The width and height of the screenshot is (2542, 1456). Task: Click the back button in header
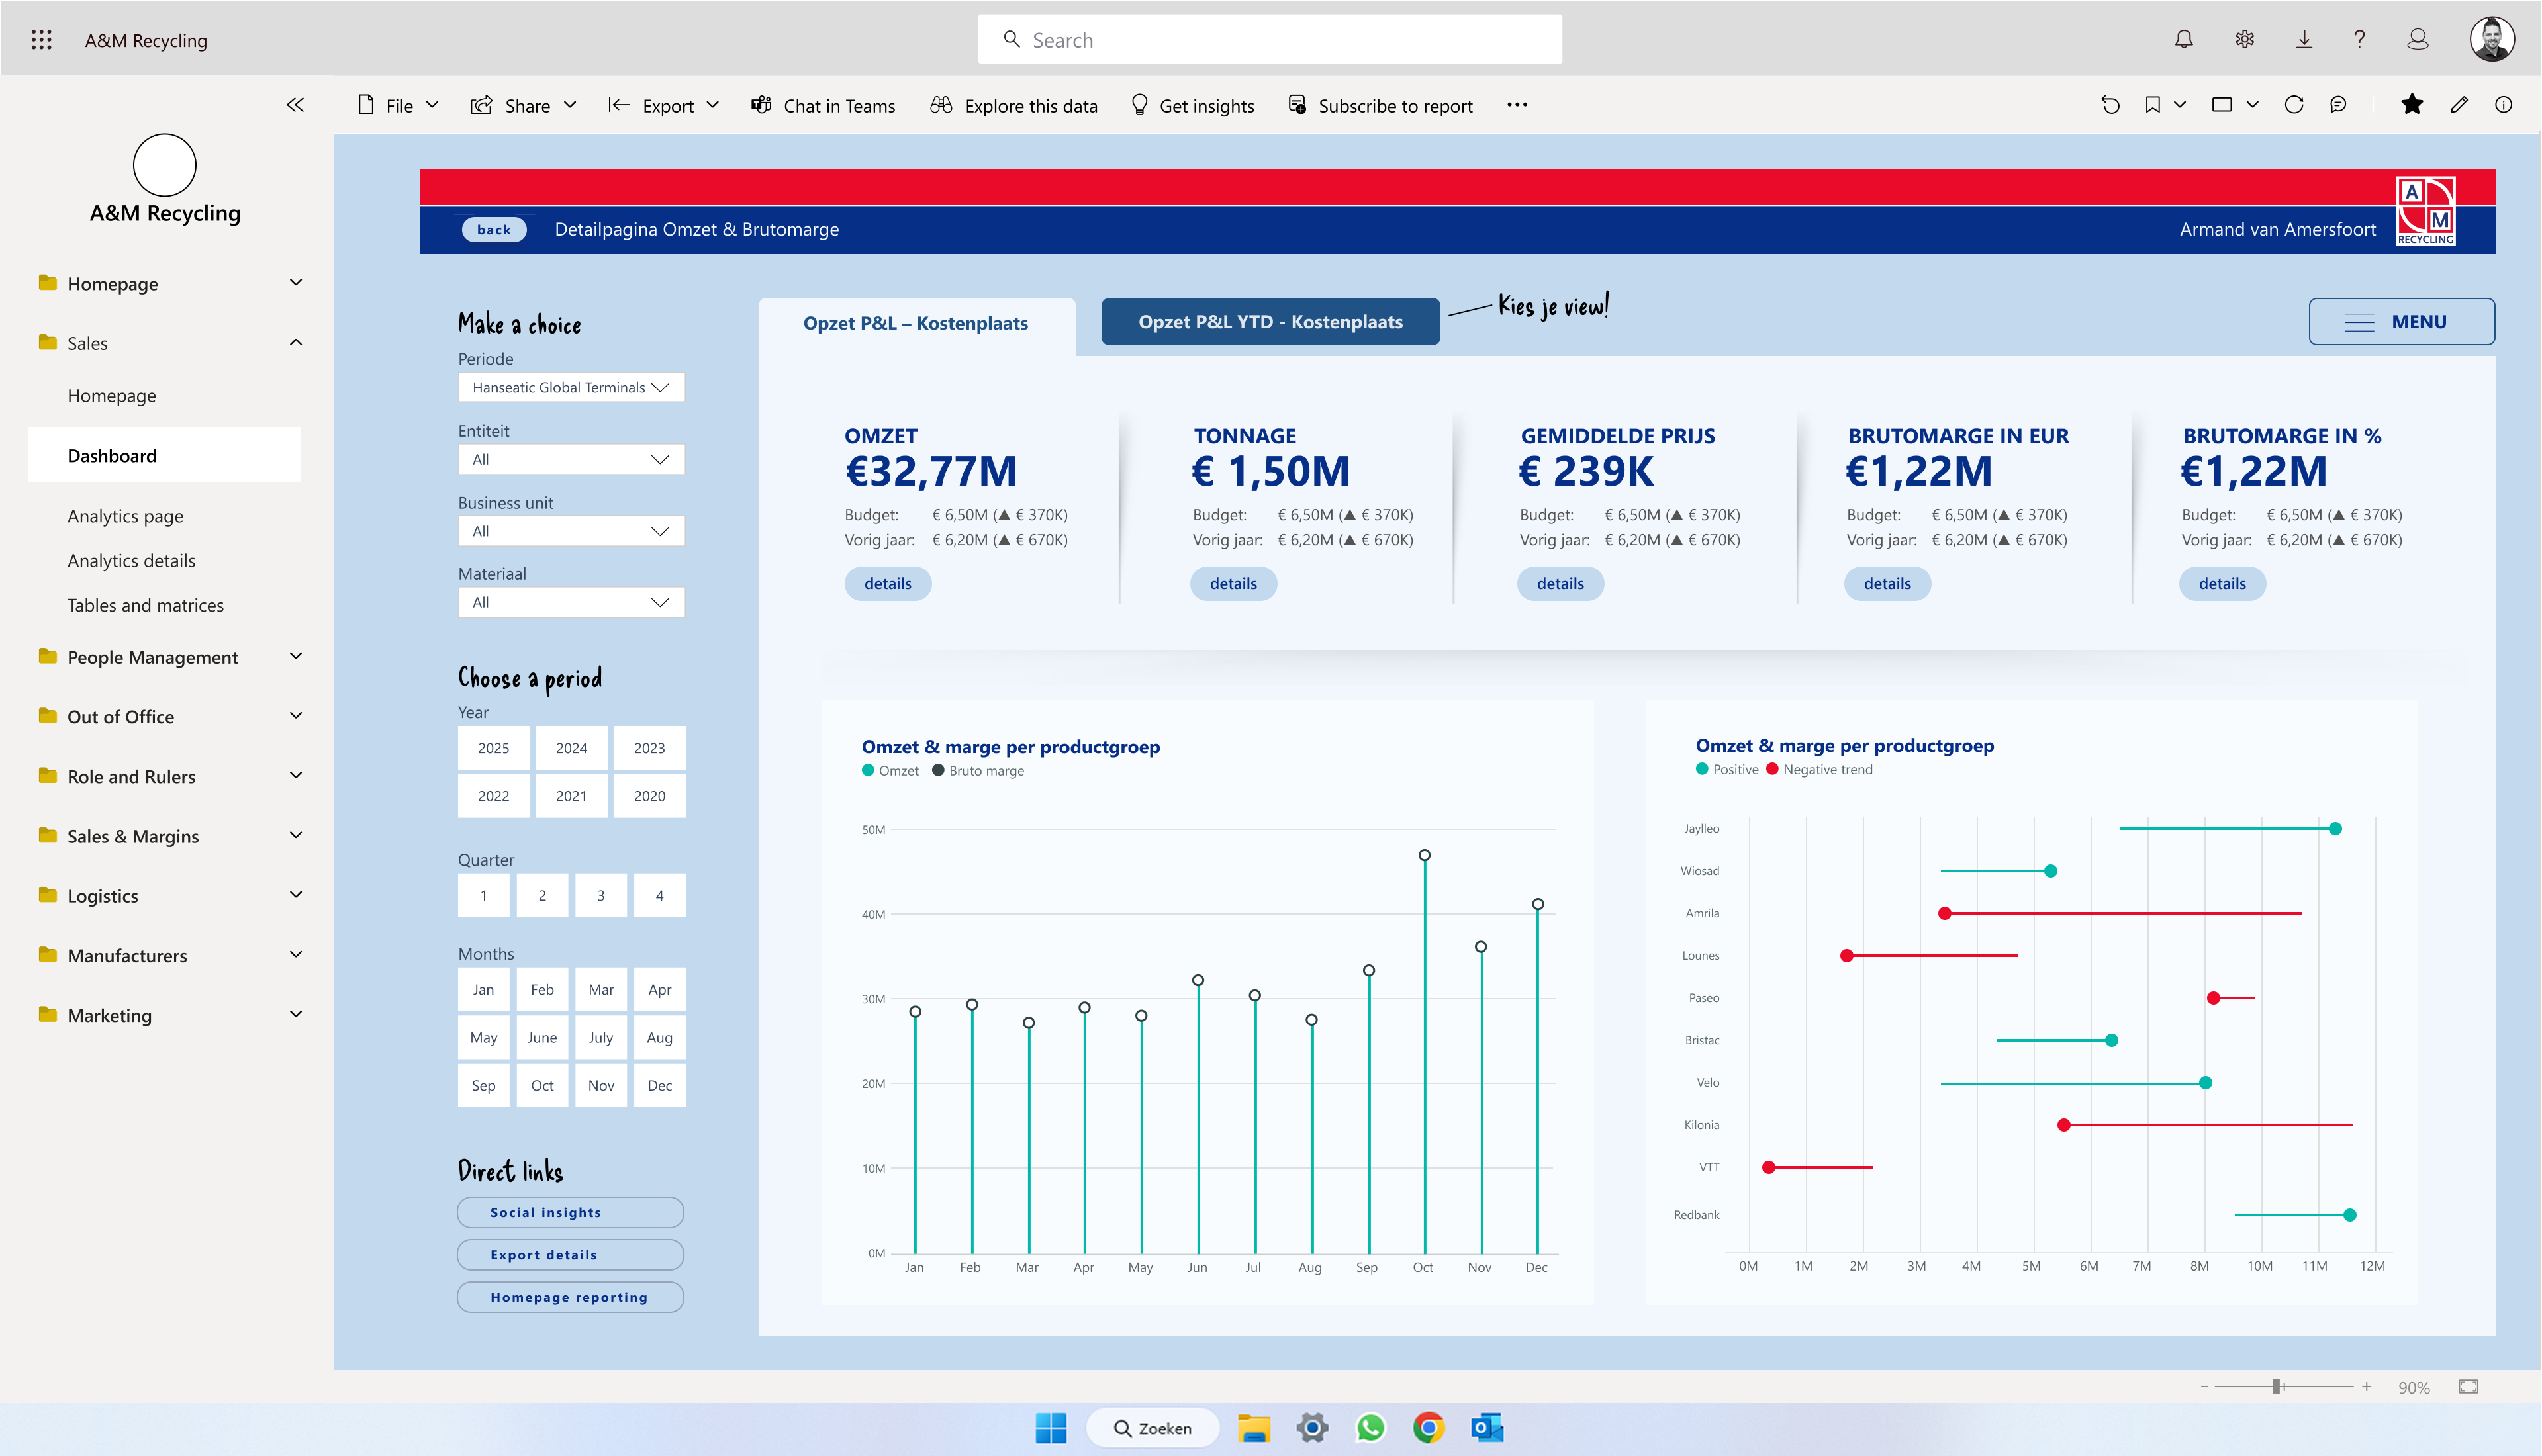click(x=494, y=229)
